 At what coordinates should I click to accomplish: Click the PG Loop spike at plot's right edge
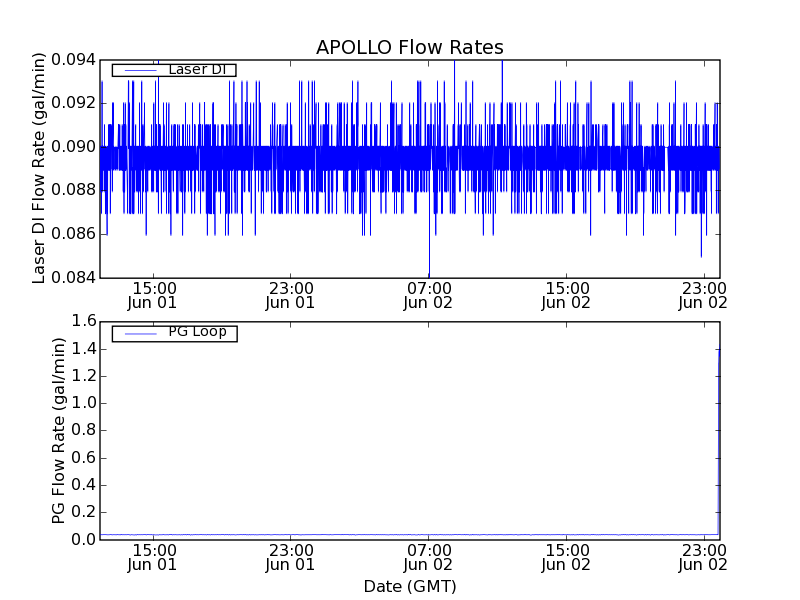pos(719,442)
